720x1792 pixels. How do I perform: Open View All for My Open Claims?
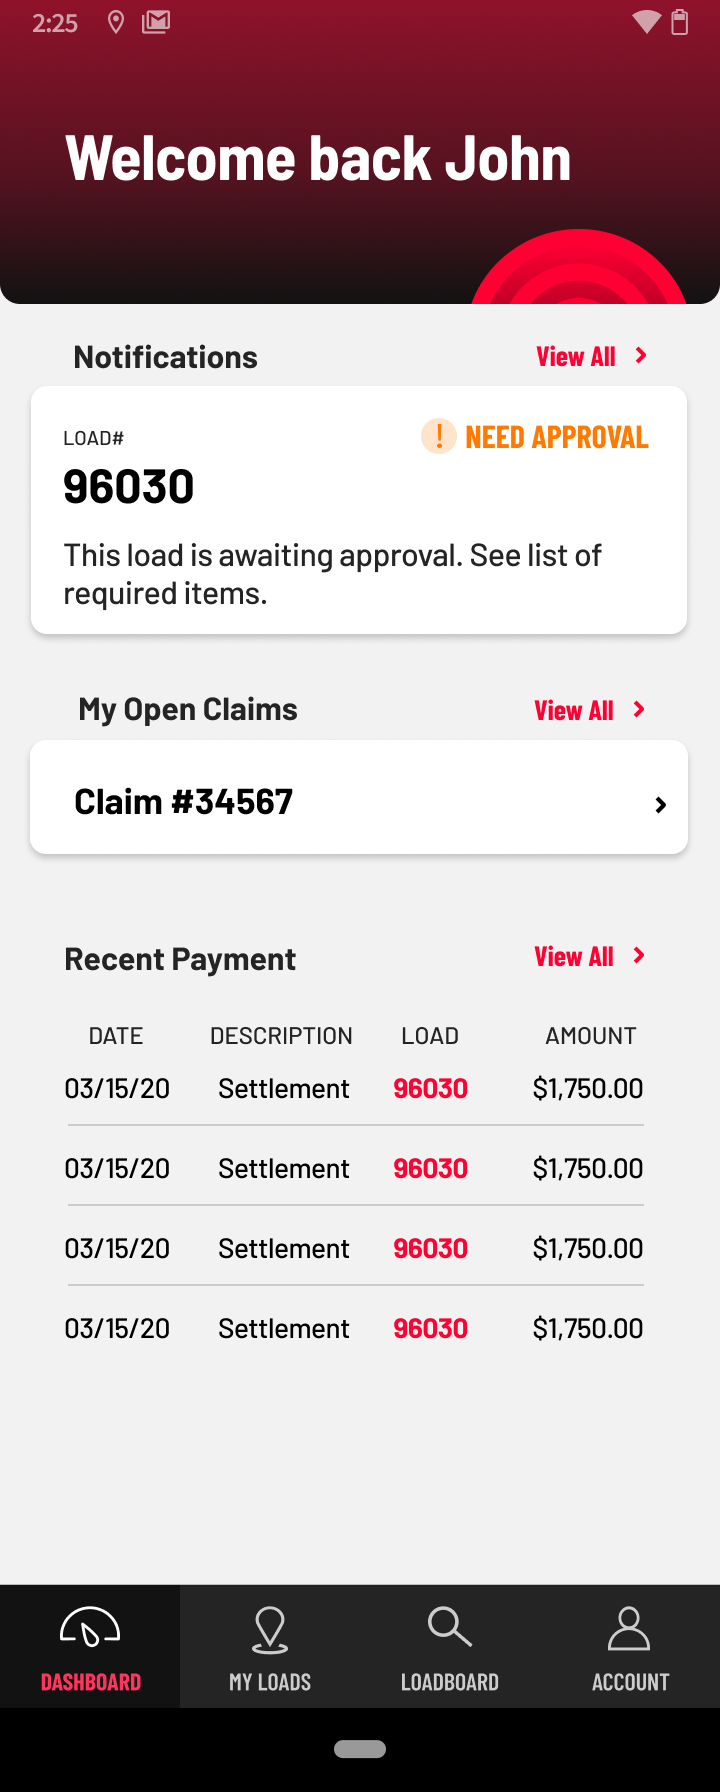(574, 710)
